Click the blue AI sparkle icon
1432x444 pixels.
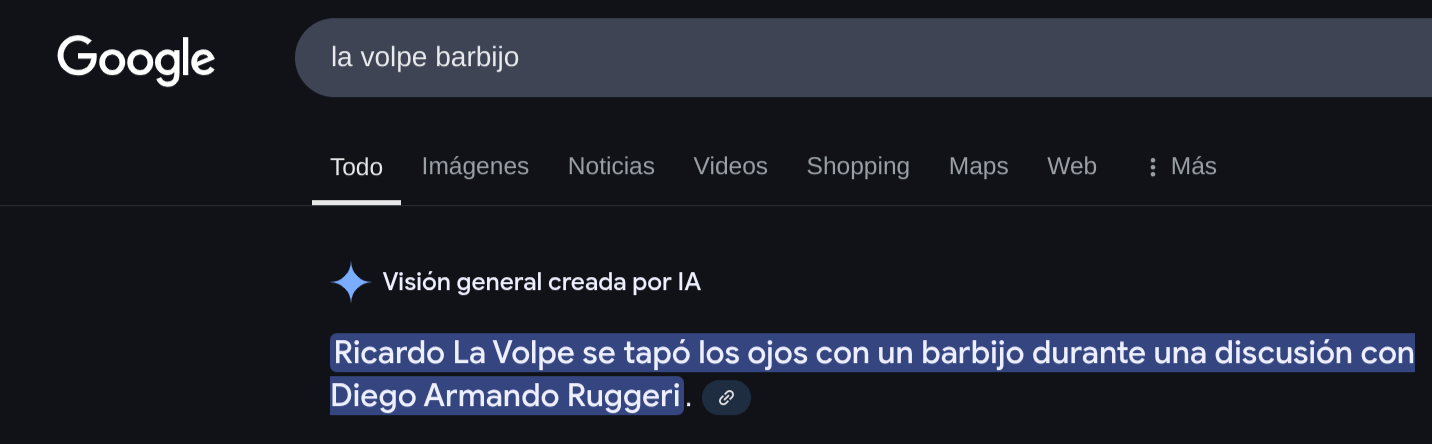click(x=351, y=283)
